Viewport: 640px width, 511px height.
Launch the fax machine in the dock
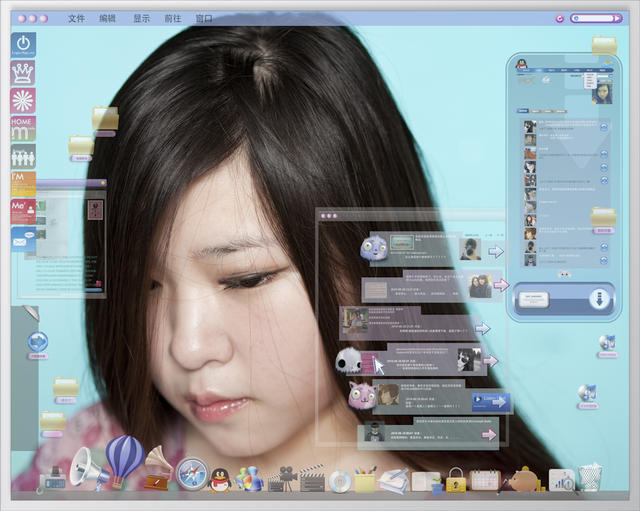(x=54, y=478)
